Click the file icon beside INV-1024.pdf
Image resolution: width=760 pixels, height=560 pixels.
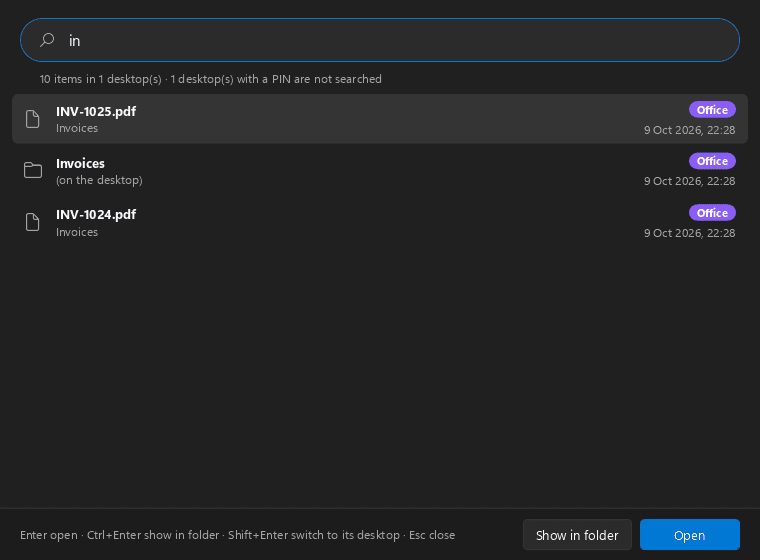coord(32,222)
